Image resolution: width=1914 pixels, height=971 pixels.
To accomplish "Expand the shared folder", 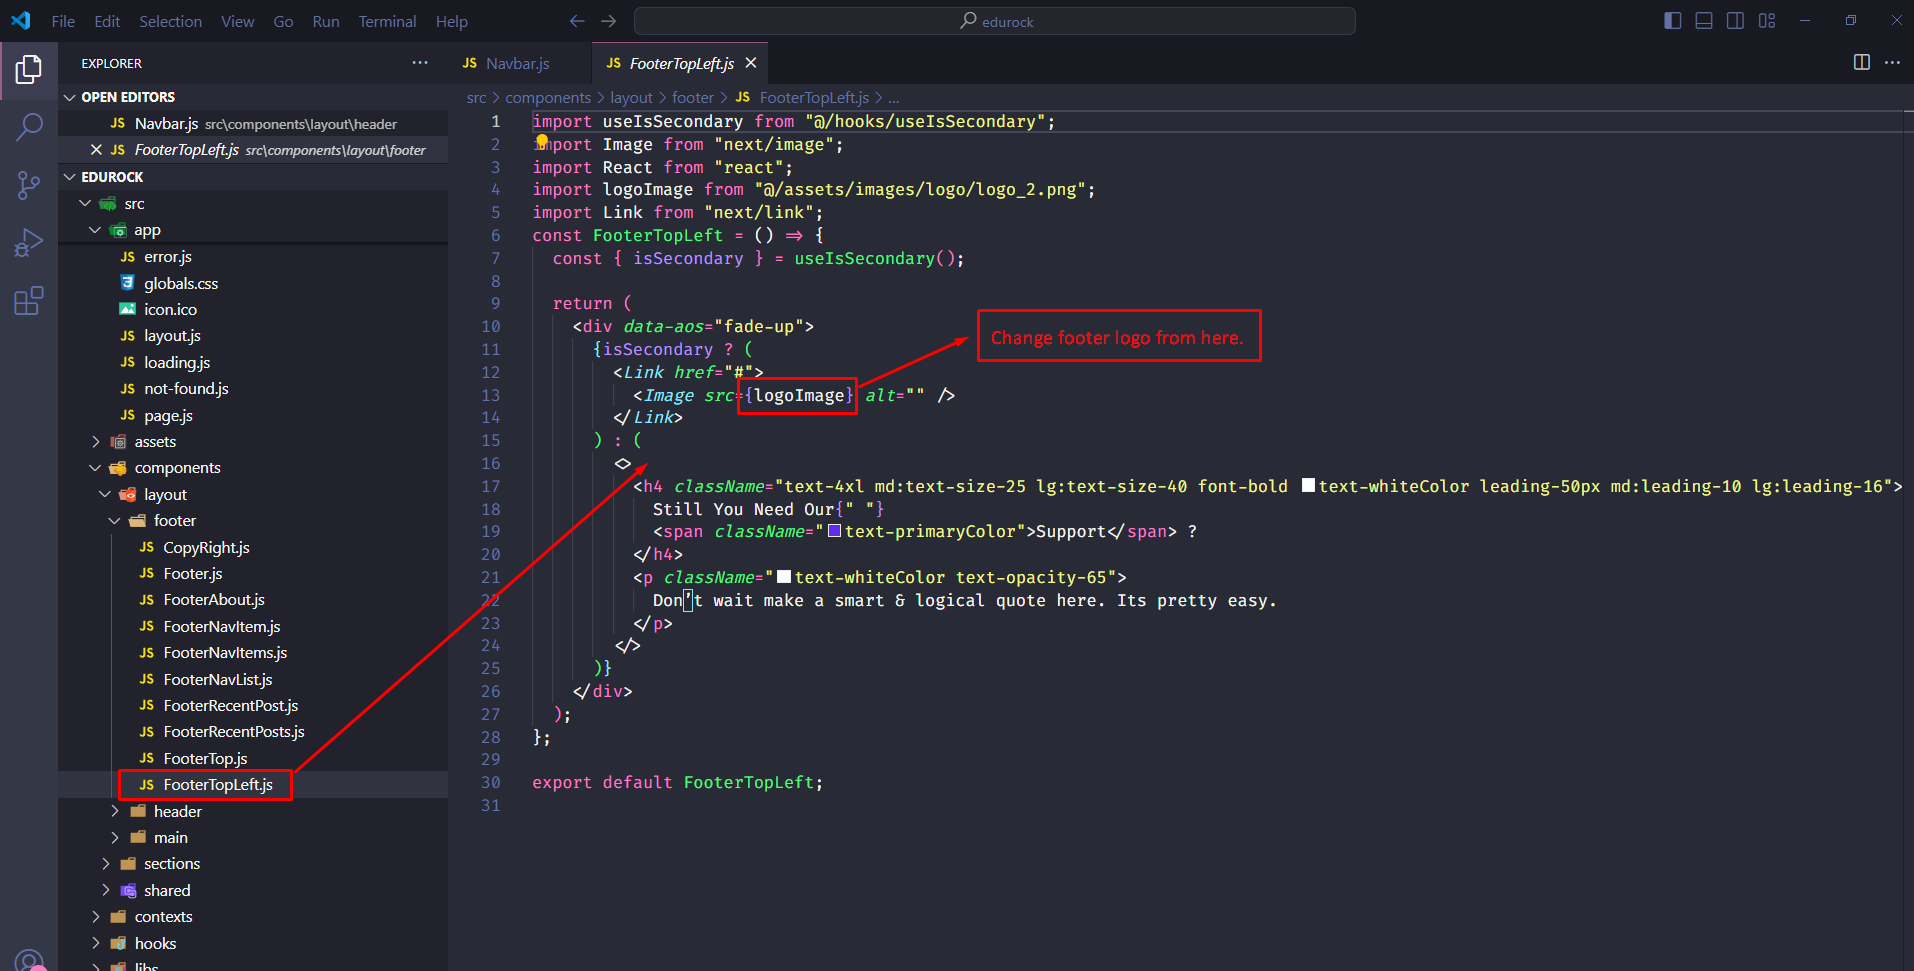I will [x=253, y=890].
